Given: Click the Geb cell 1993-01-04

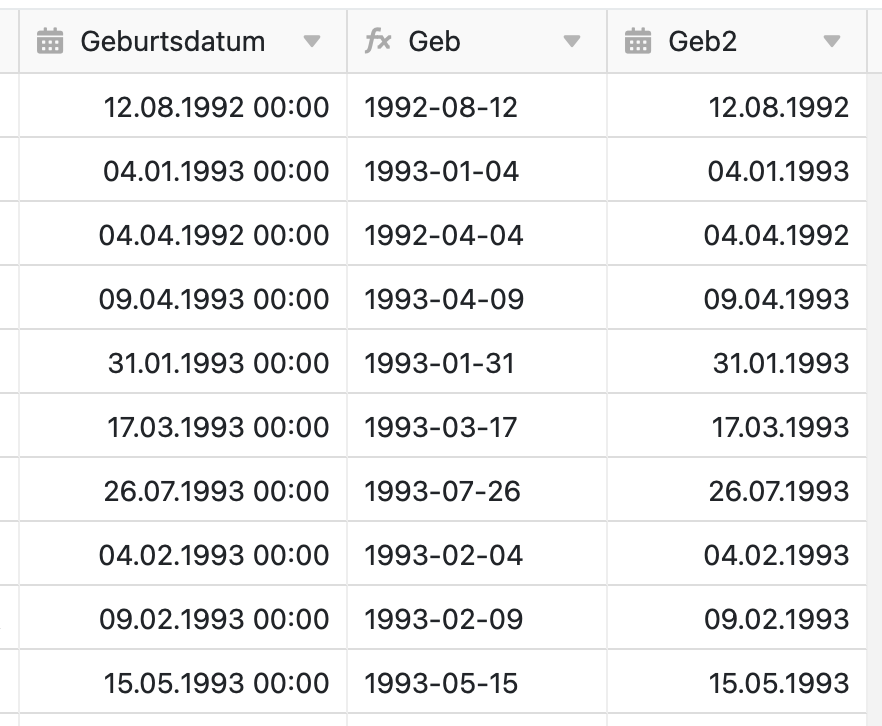Looking at the screenshot, I should [x=442, y=171].
